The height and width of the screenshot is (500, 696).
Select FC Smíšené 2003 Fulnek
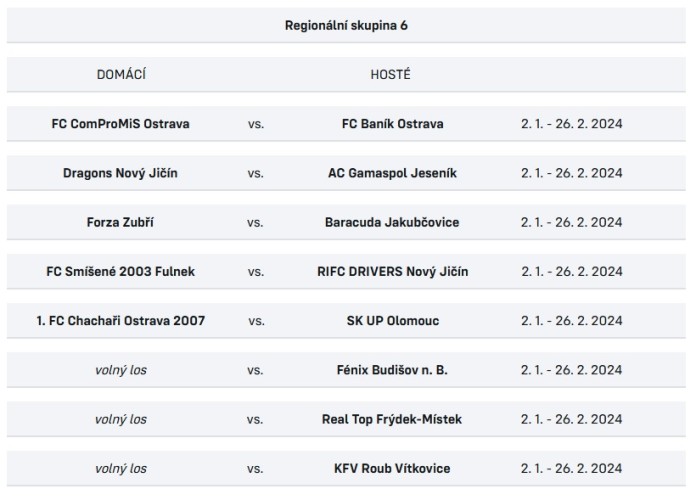coord(121,271)
